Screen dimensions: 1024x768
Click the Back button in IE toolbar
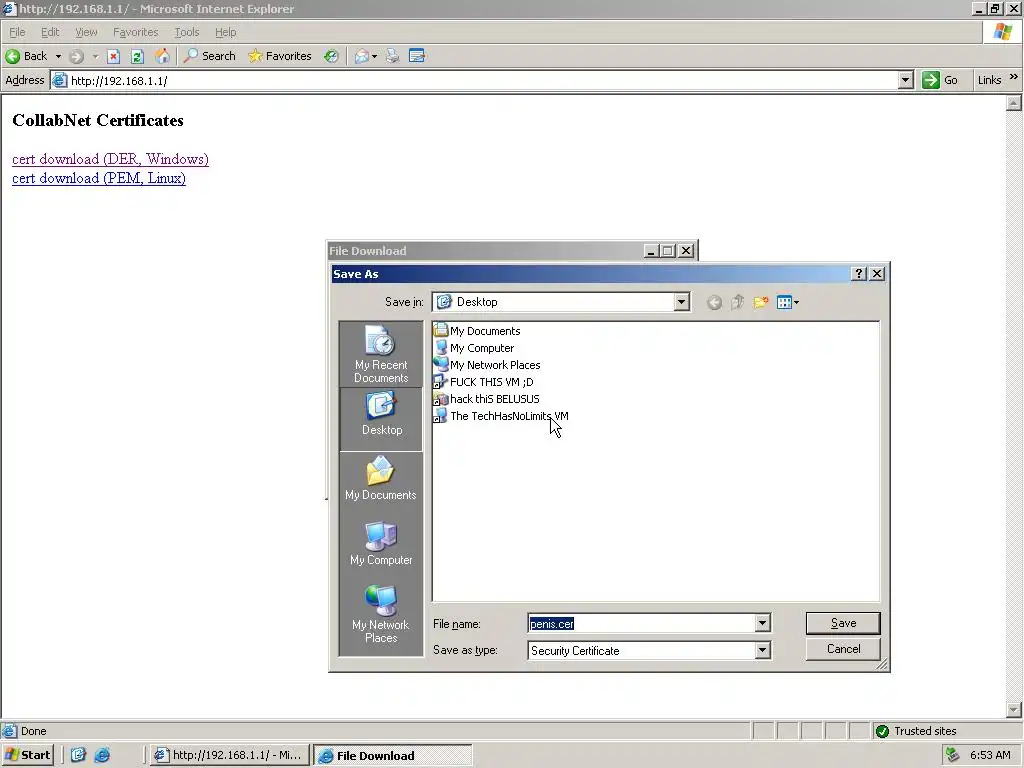click(27, 56)
